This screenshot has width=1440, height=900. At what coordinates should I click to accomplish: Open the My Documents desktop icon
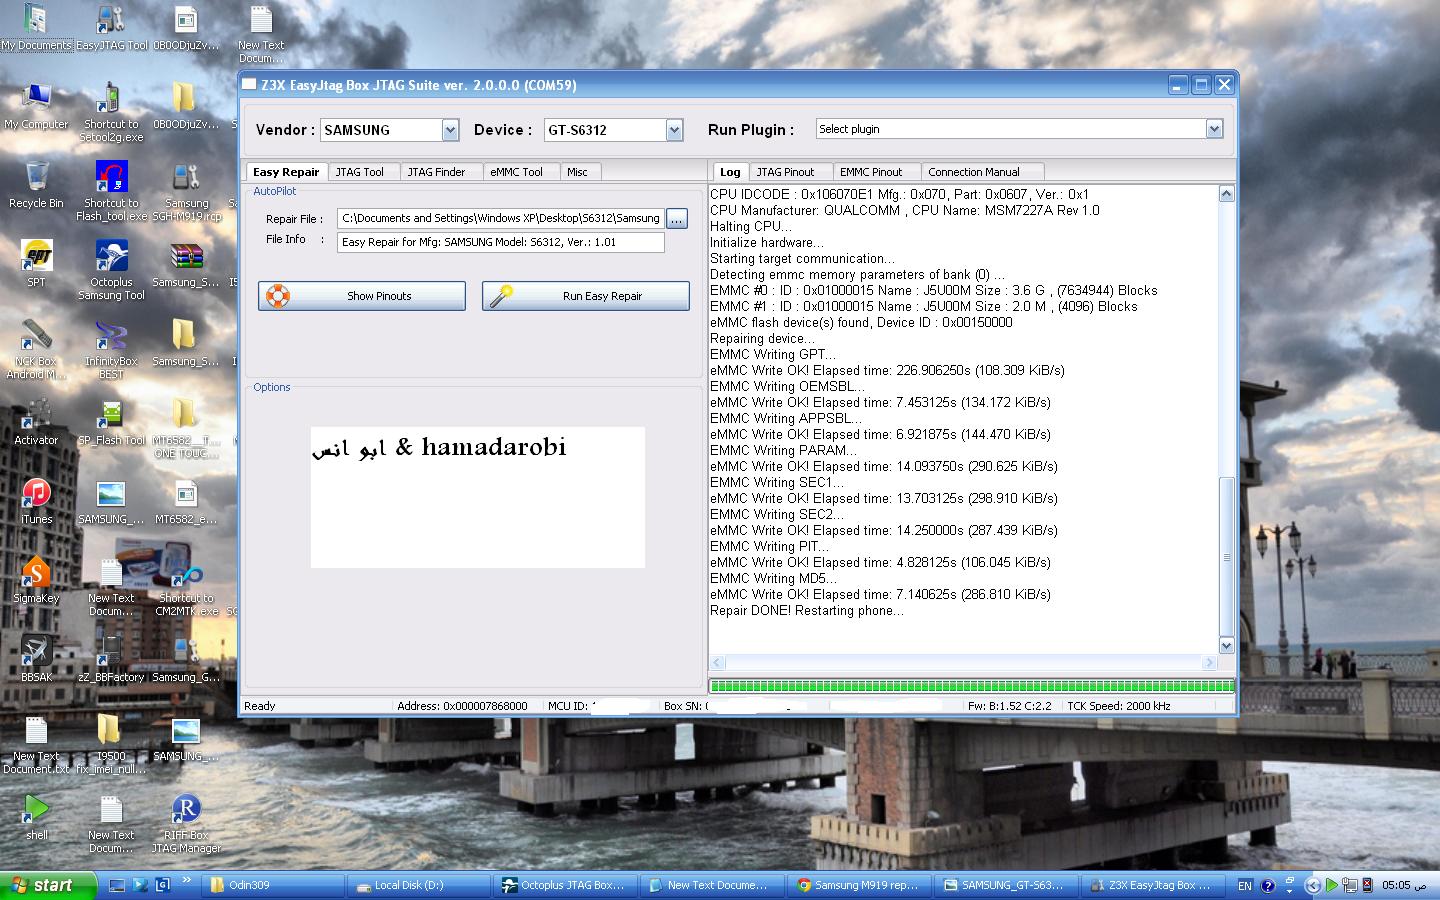pos(36,28)
